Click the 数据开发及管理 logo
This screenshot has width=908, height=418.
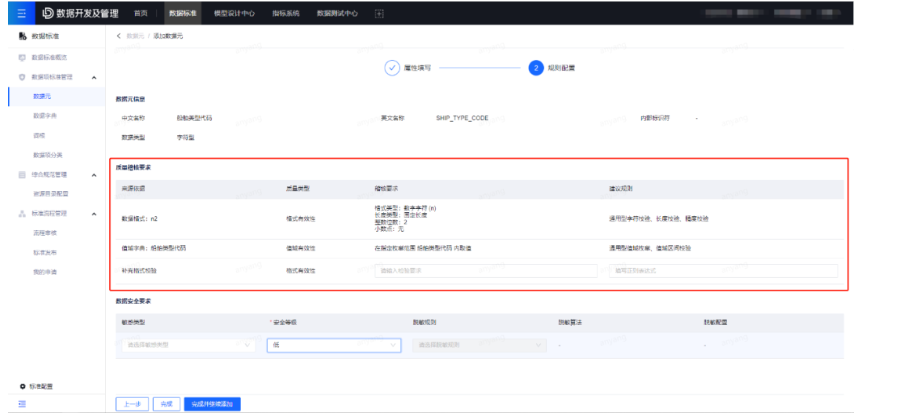pos(81,13)
